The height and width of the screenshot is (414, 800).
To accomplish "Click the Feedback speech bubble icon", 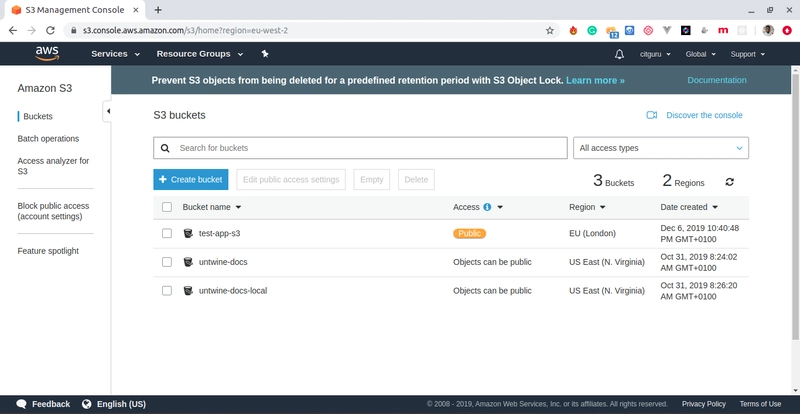I will point(21,404).
